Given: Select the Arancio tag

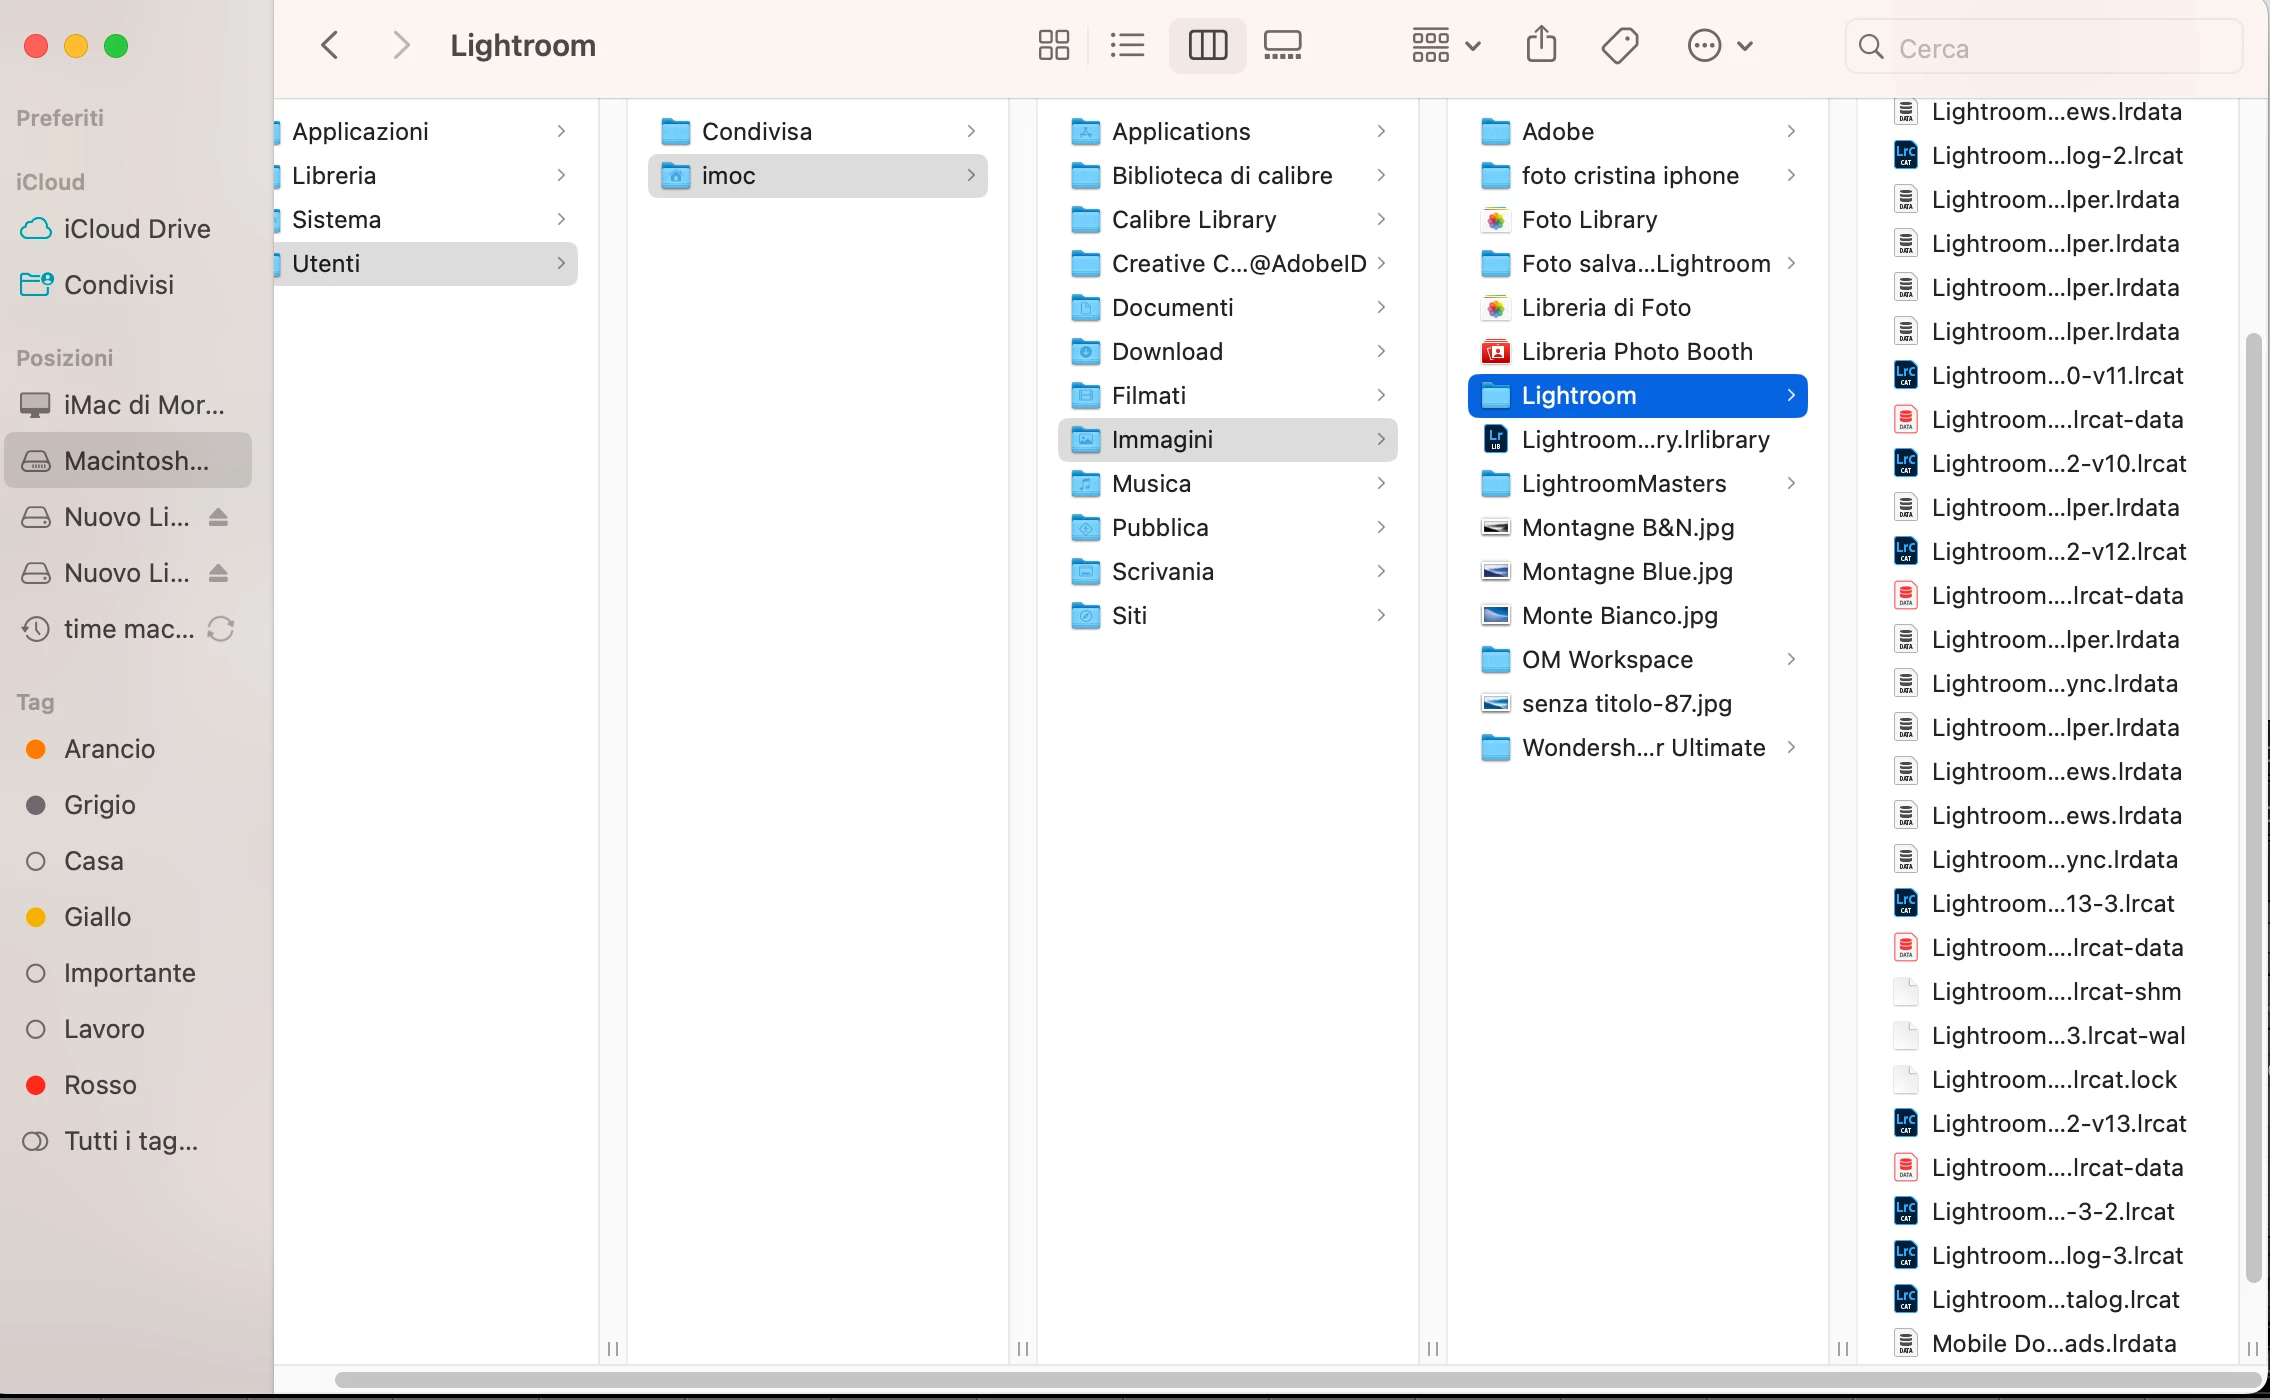Looking at the screenshot, I should [x=109, y=749].
